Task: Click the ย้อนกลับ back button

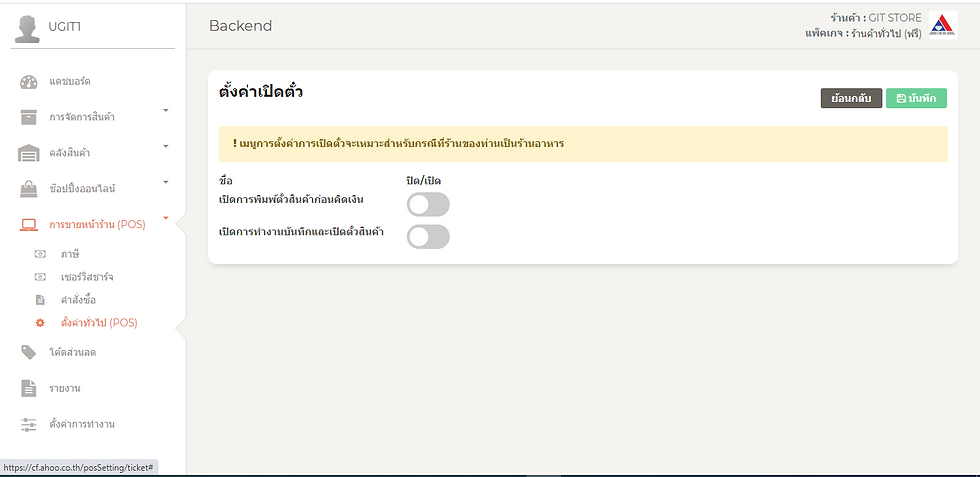Action: (851, 98)
